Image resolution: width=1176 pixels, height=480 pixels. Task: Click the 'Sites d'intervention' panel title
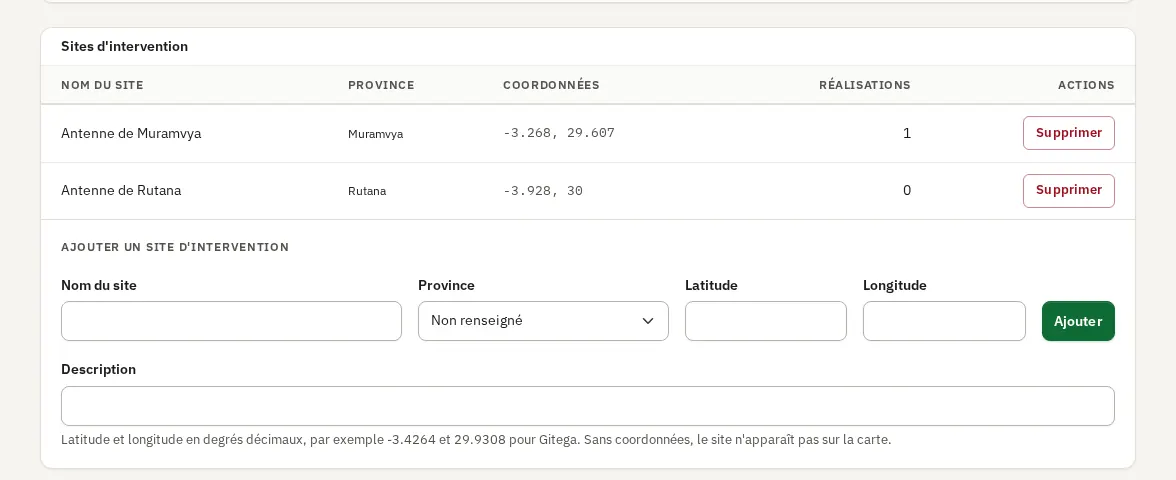pos(124,46)
